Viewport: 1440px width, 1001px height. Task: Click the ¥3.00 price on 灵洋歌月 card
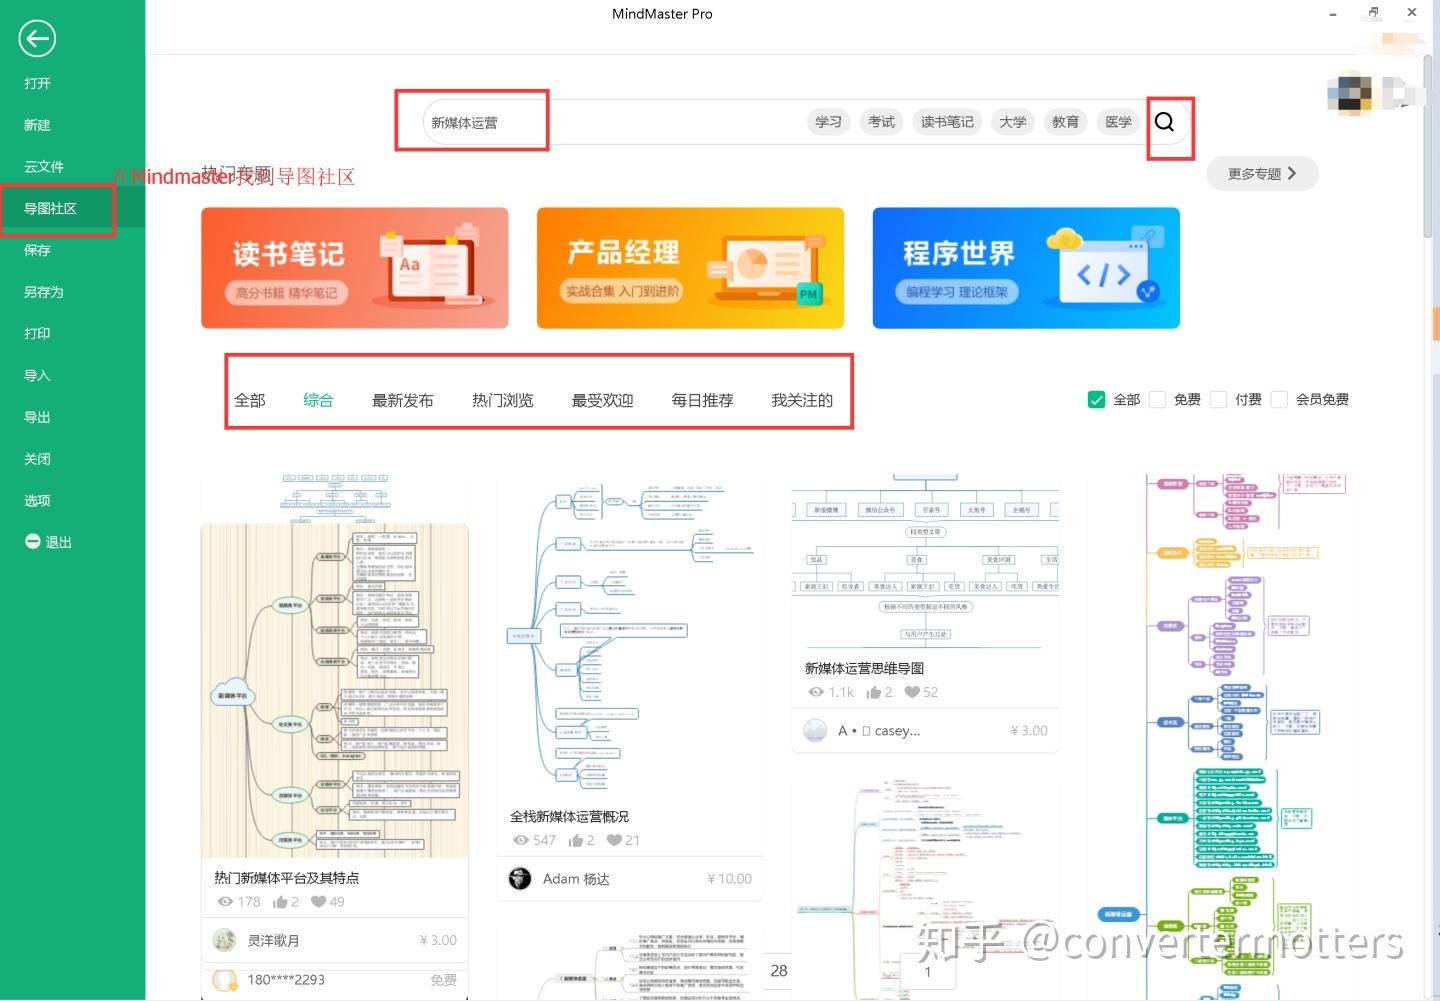(438, 940)
